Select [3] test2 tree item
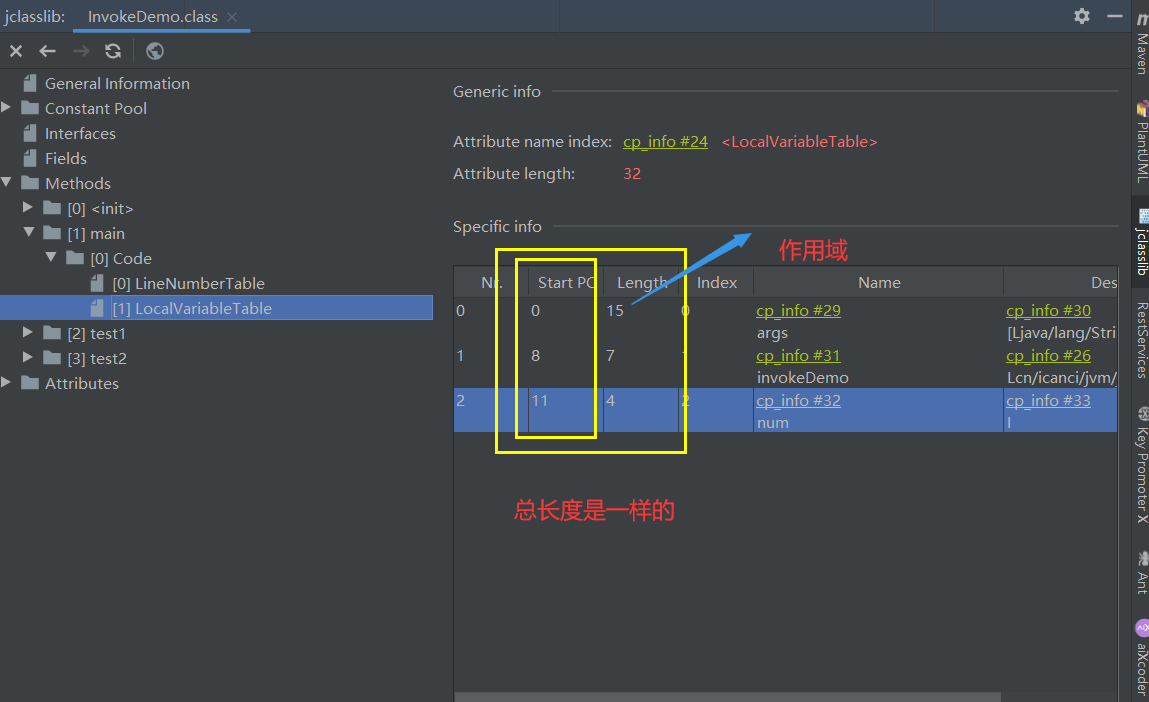Image resolution: width=1149 pixels, height=702 pixels. click(97, 358)
